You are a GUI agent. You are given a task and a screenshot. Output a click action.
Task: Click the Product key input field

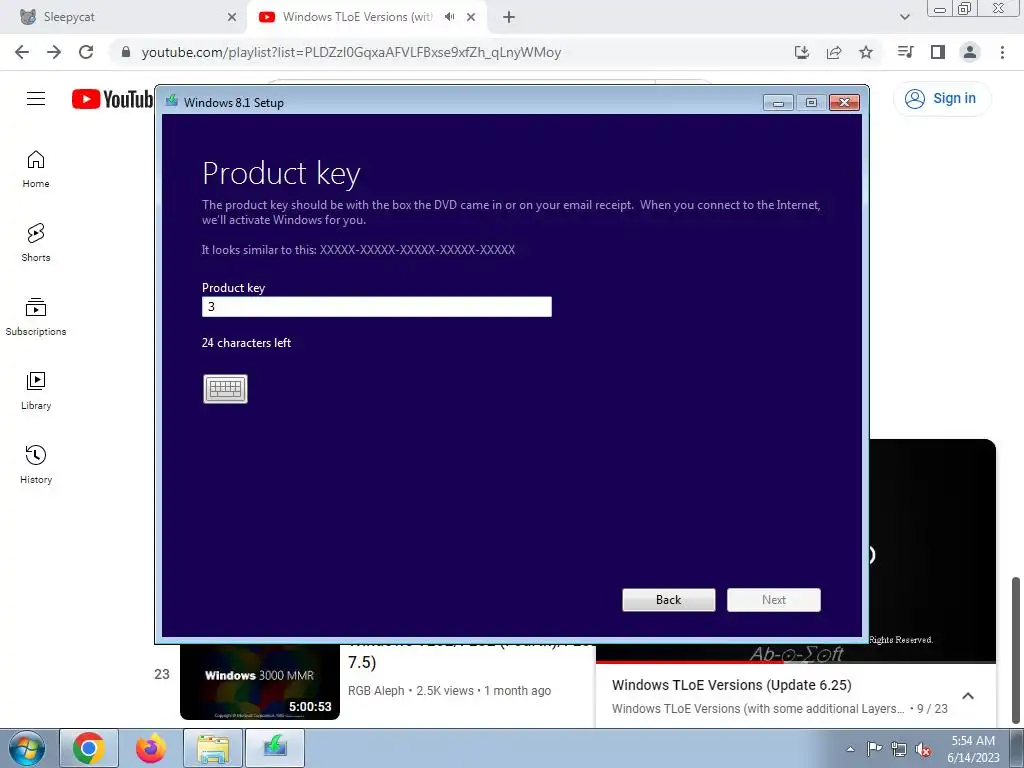coord(377,306)
